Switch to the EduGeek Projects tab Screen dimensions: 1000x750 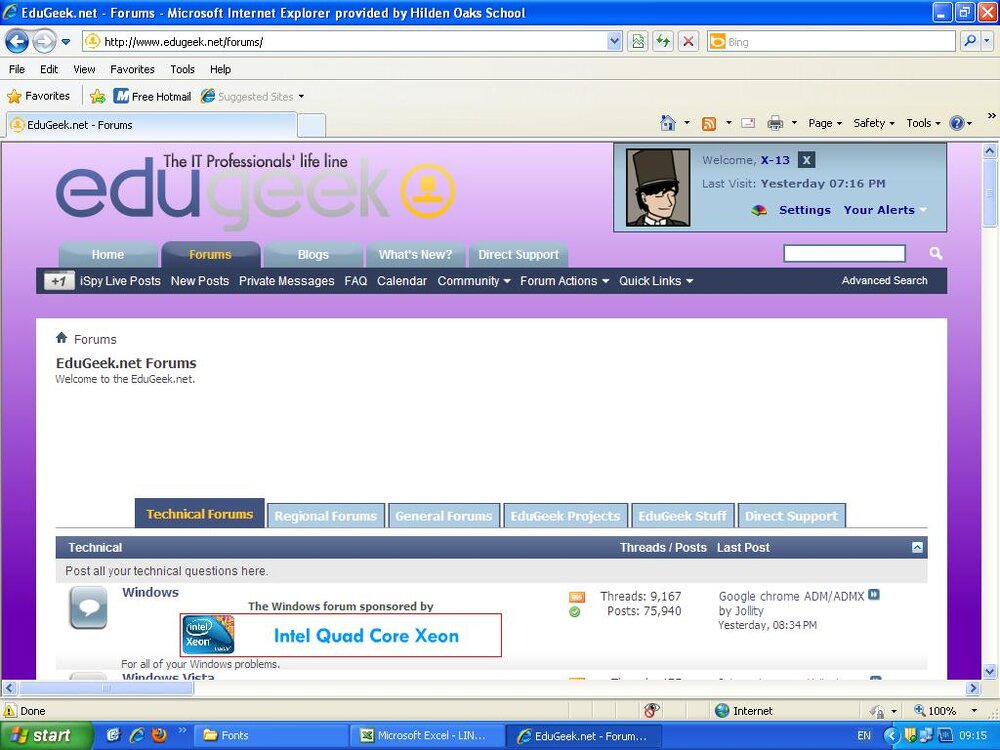pyautogui.click(x=565, y=516)
